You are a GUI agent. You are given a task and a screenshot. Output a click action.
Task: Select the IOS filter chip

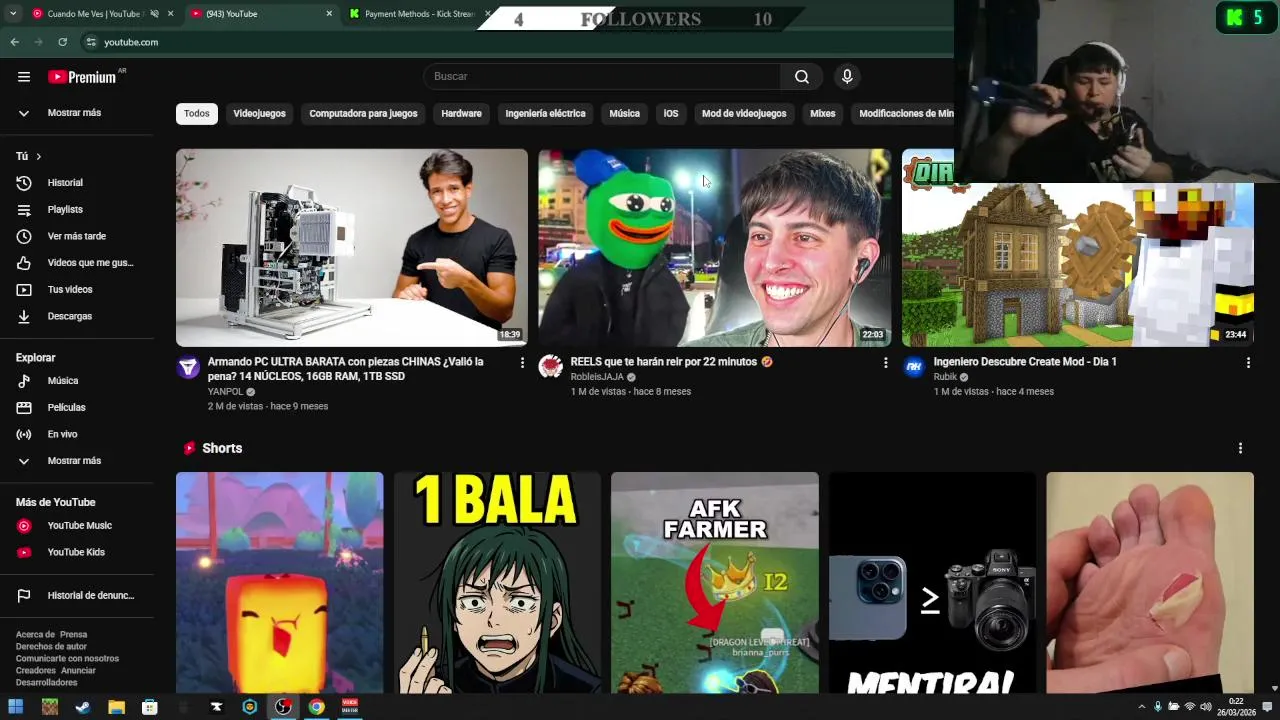tap(670, 114)
